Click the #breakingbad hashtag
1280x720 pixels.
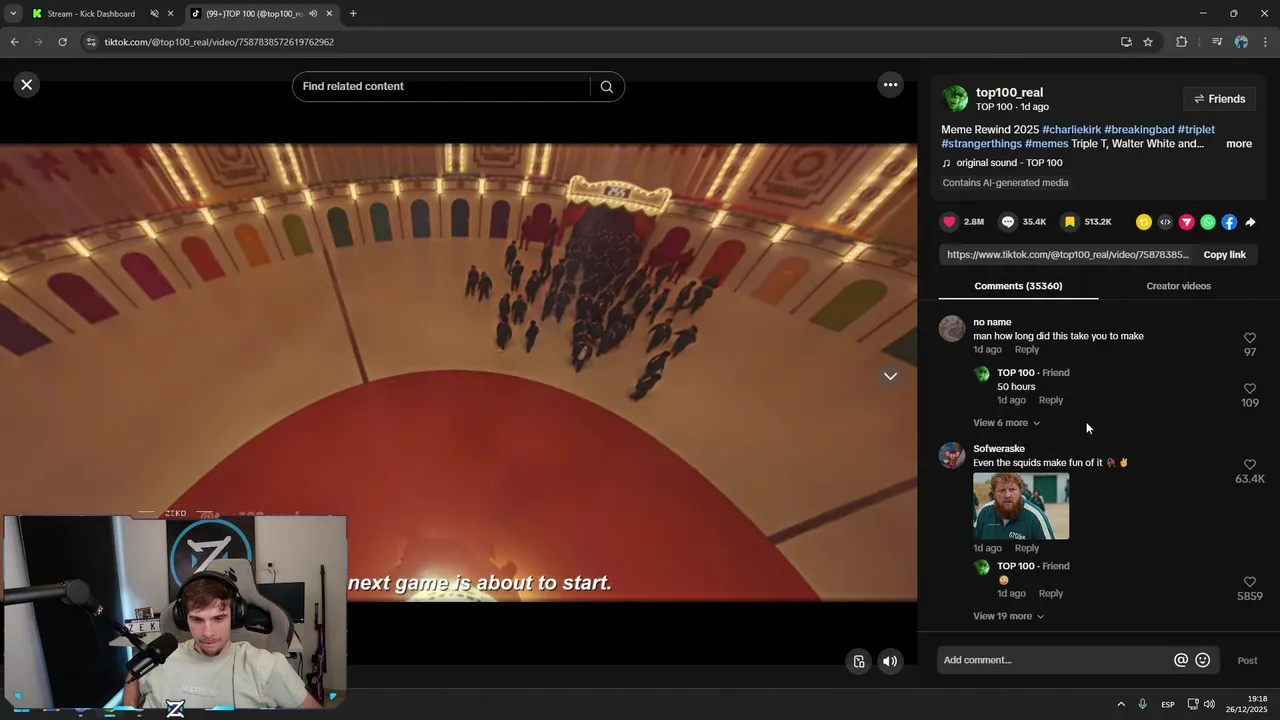[1139, 130]
